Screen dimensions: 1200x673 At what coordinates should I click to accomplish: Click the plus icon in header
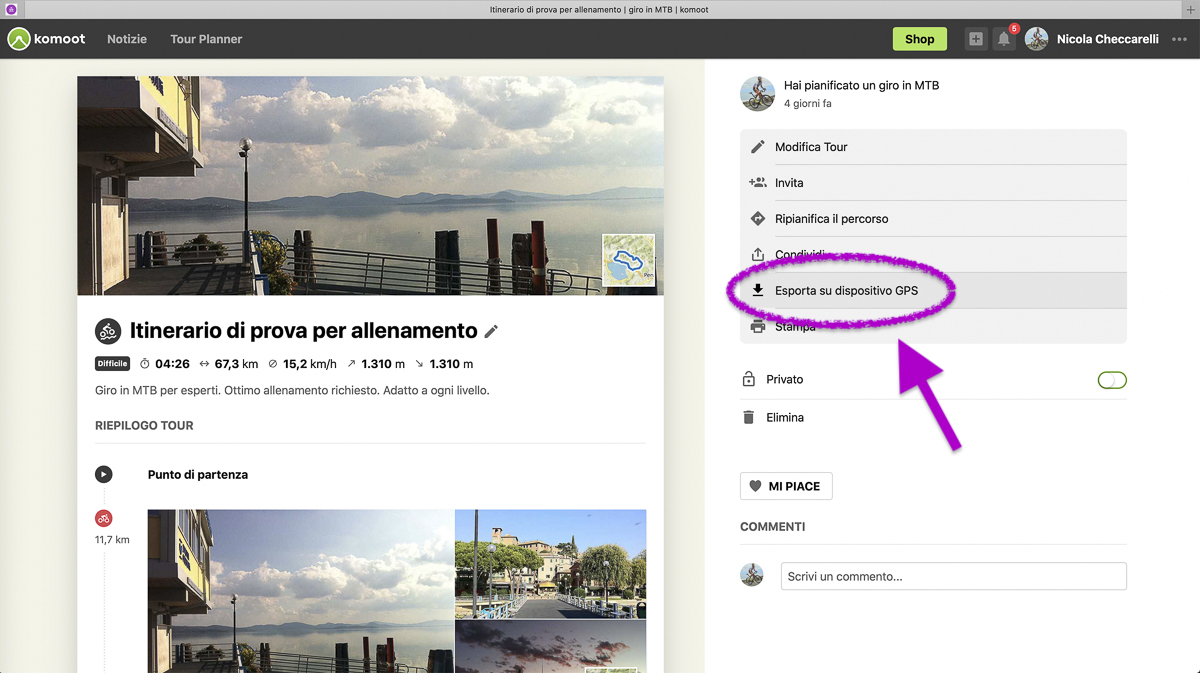(975, 39)
